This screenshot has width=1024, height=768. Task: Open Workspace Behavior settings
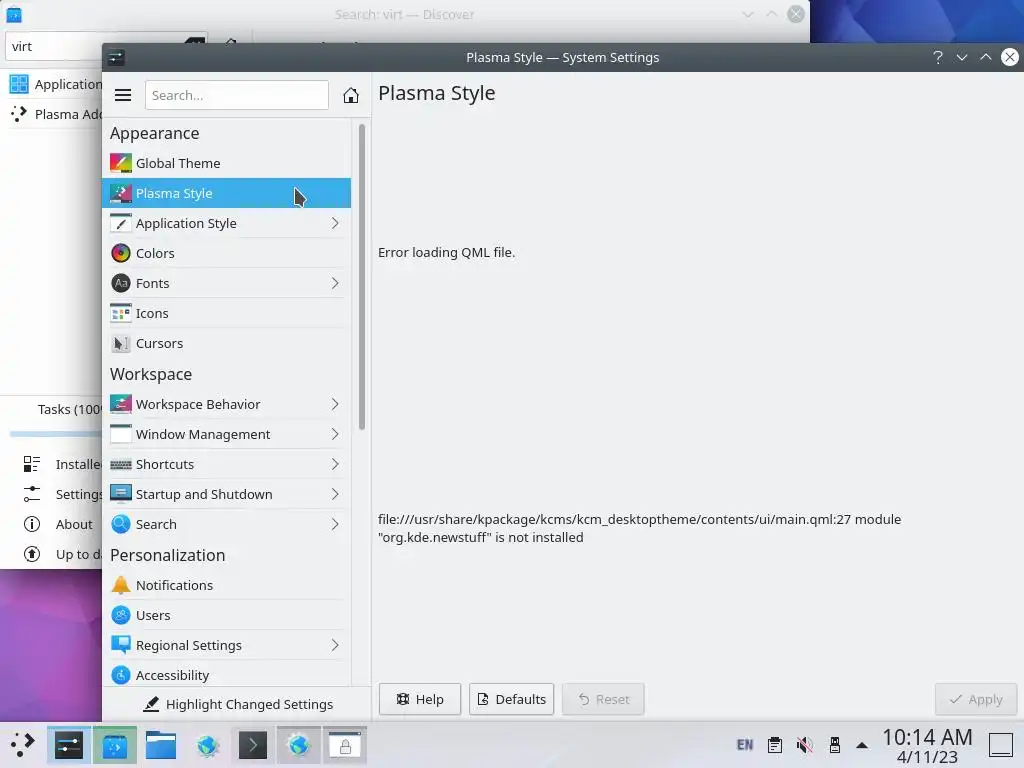[227, 404]
